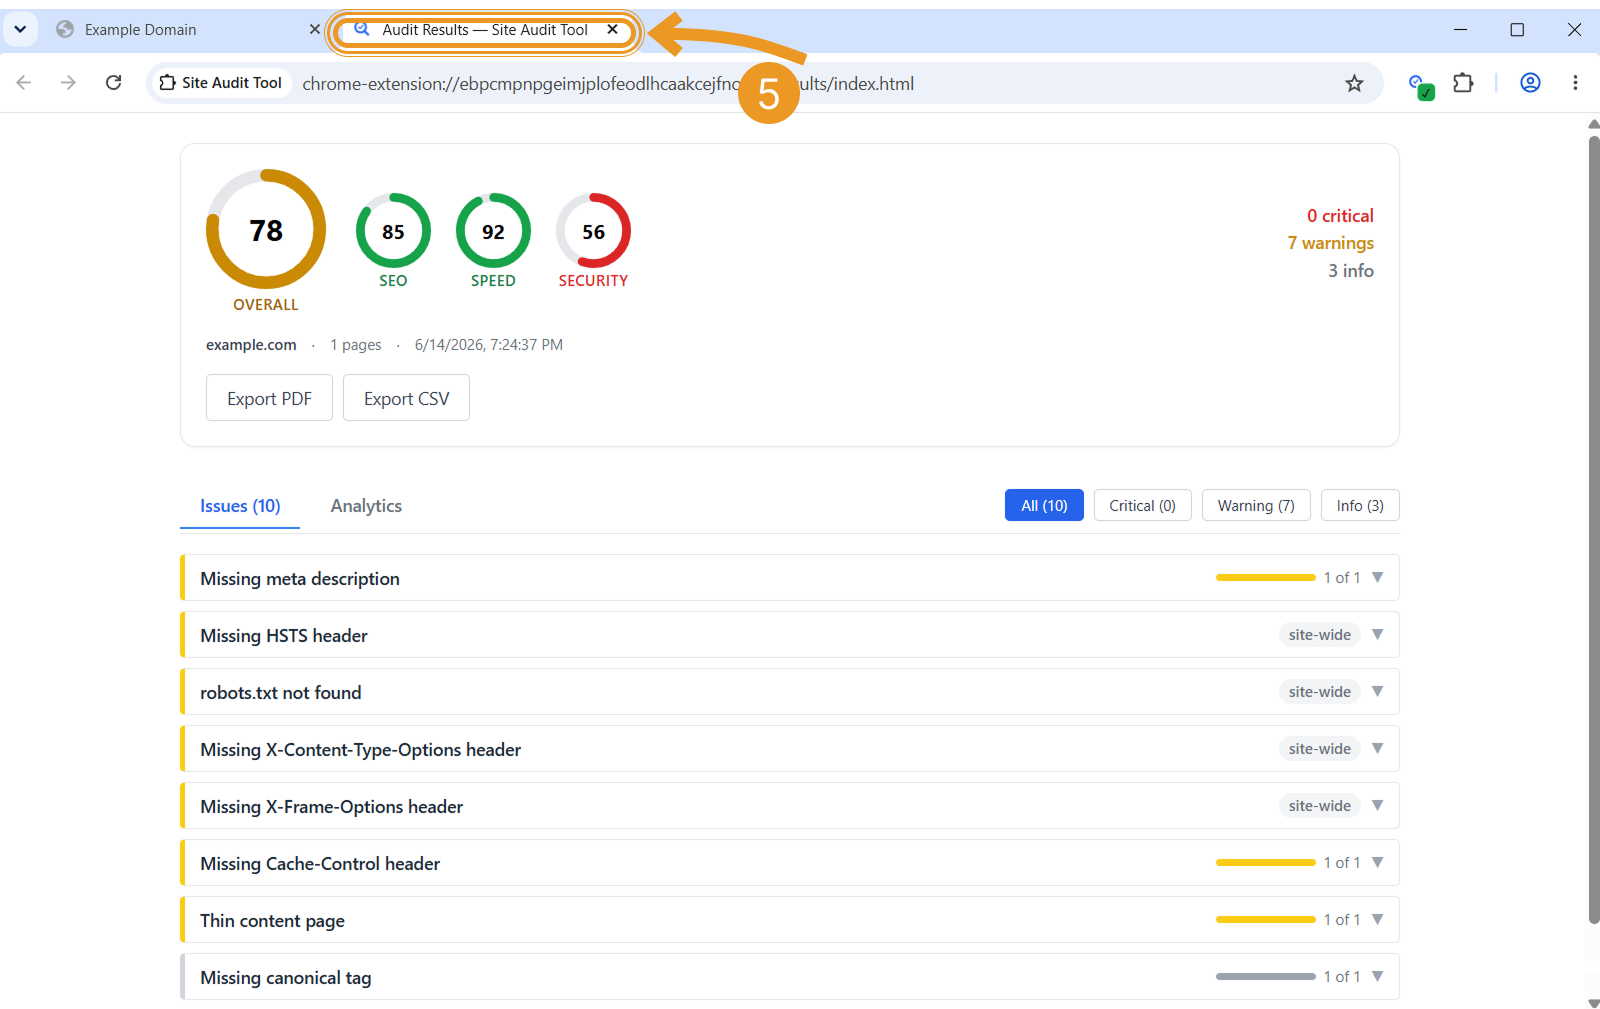1600x1009 pixels.
Task: Click the Site Audit Tool chip in the address bar
Action: (221, 83)
